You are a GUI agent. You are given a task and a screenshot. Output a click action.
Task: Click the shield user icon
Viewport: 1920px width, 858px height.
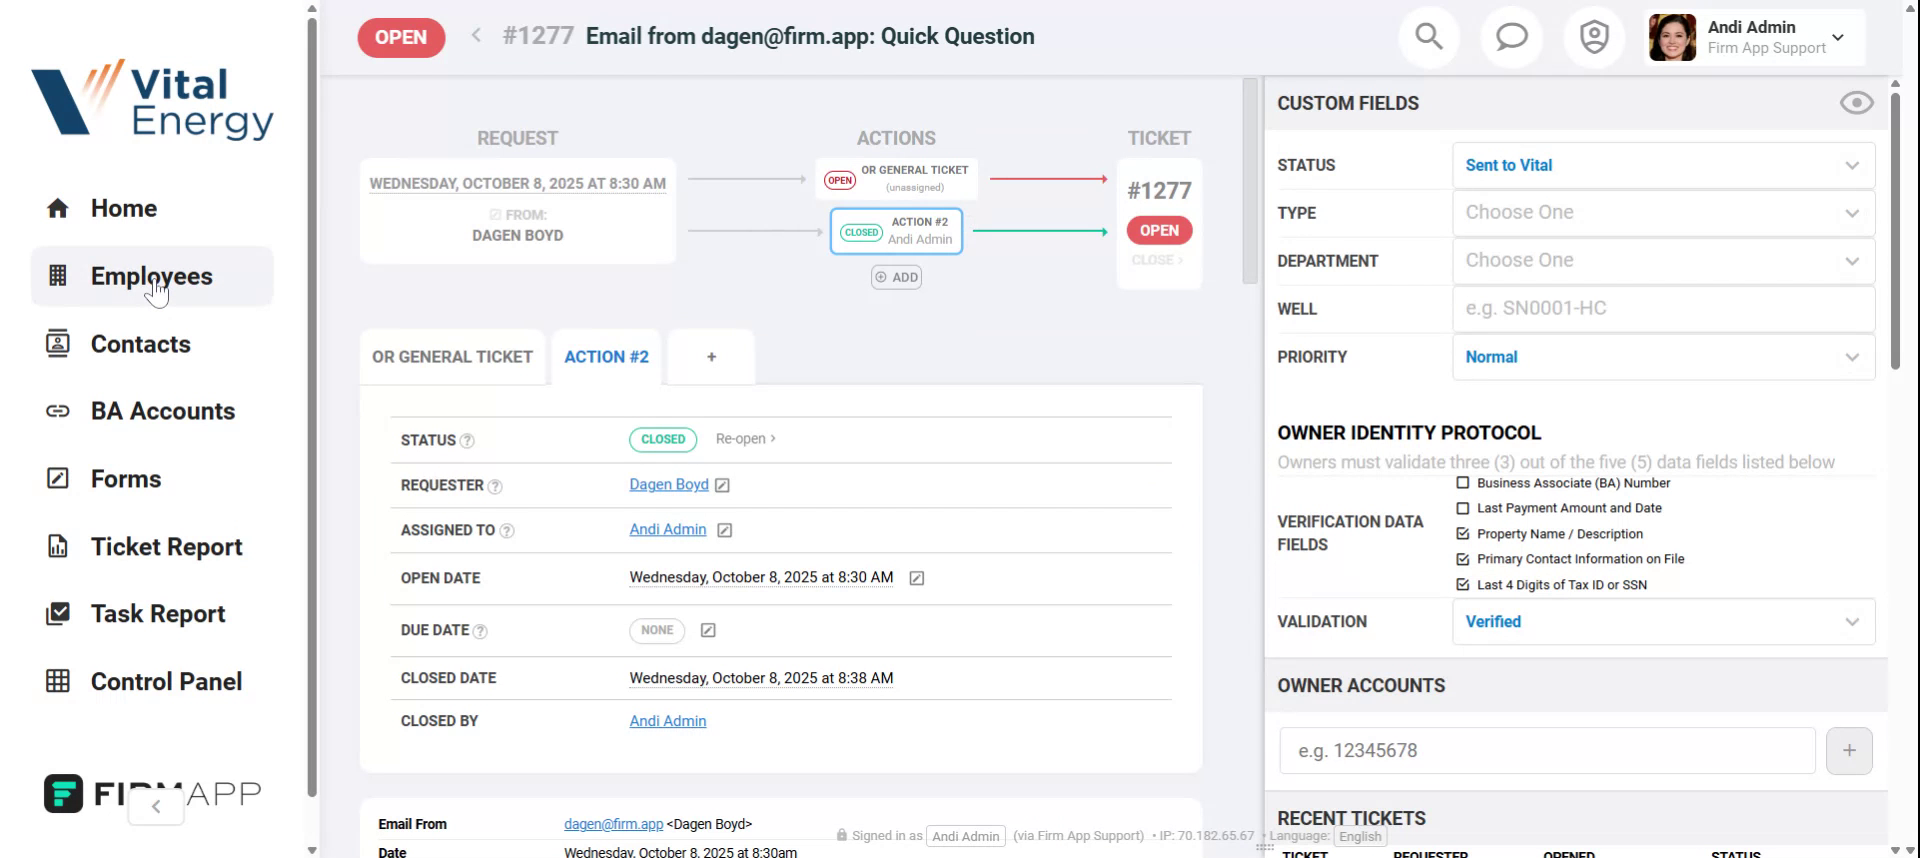1594,38
